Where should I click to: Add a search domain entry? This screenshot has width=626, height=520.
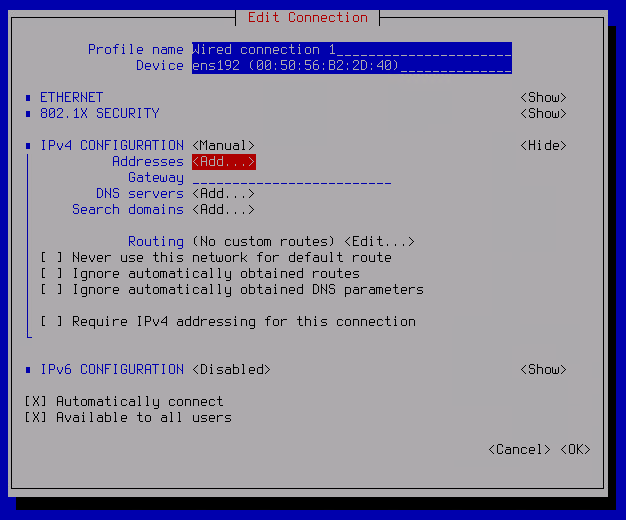[x=224, y=210]
